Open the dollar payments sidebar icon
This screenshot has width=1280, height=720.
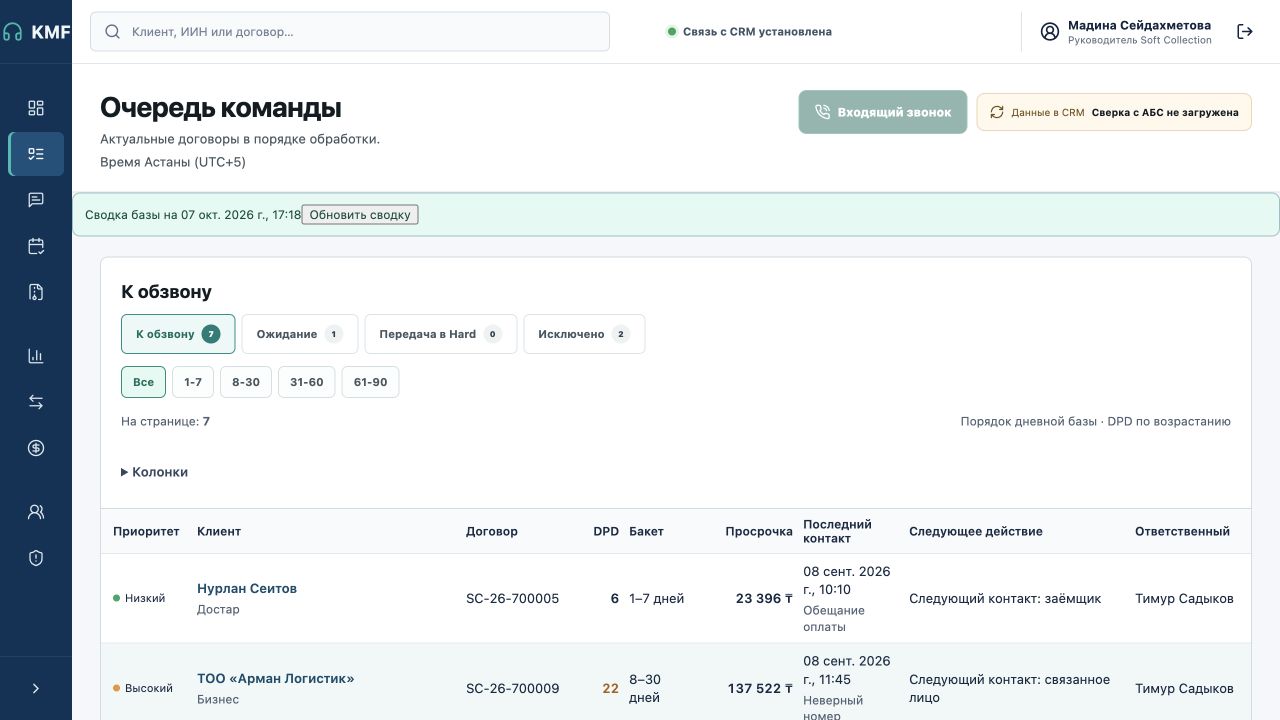coord(36,448)
